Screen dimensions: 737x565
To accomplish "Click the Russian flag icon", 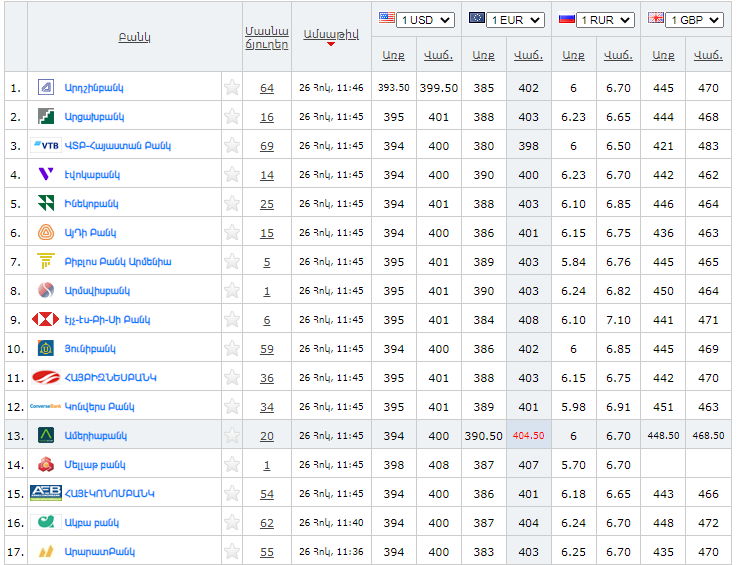I will [x=567, y=19].
